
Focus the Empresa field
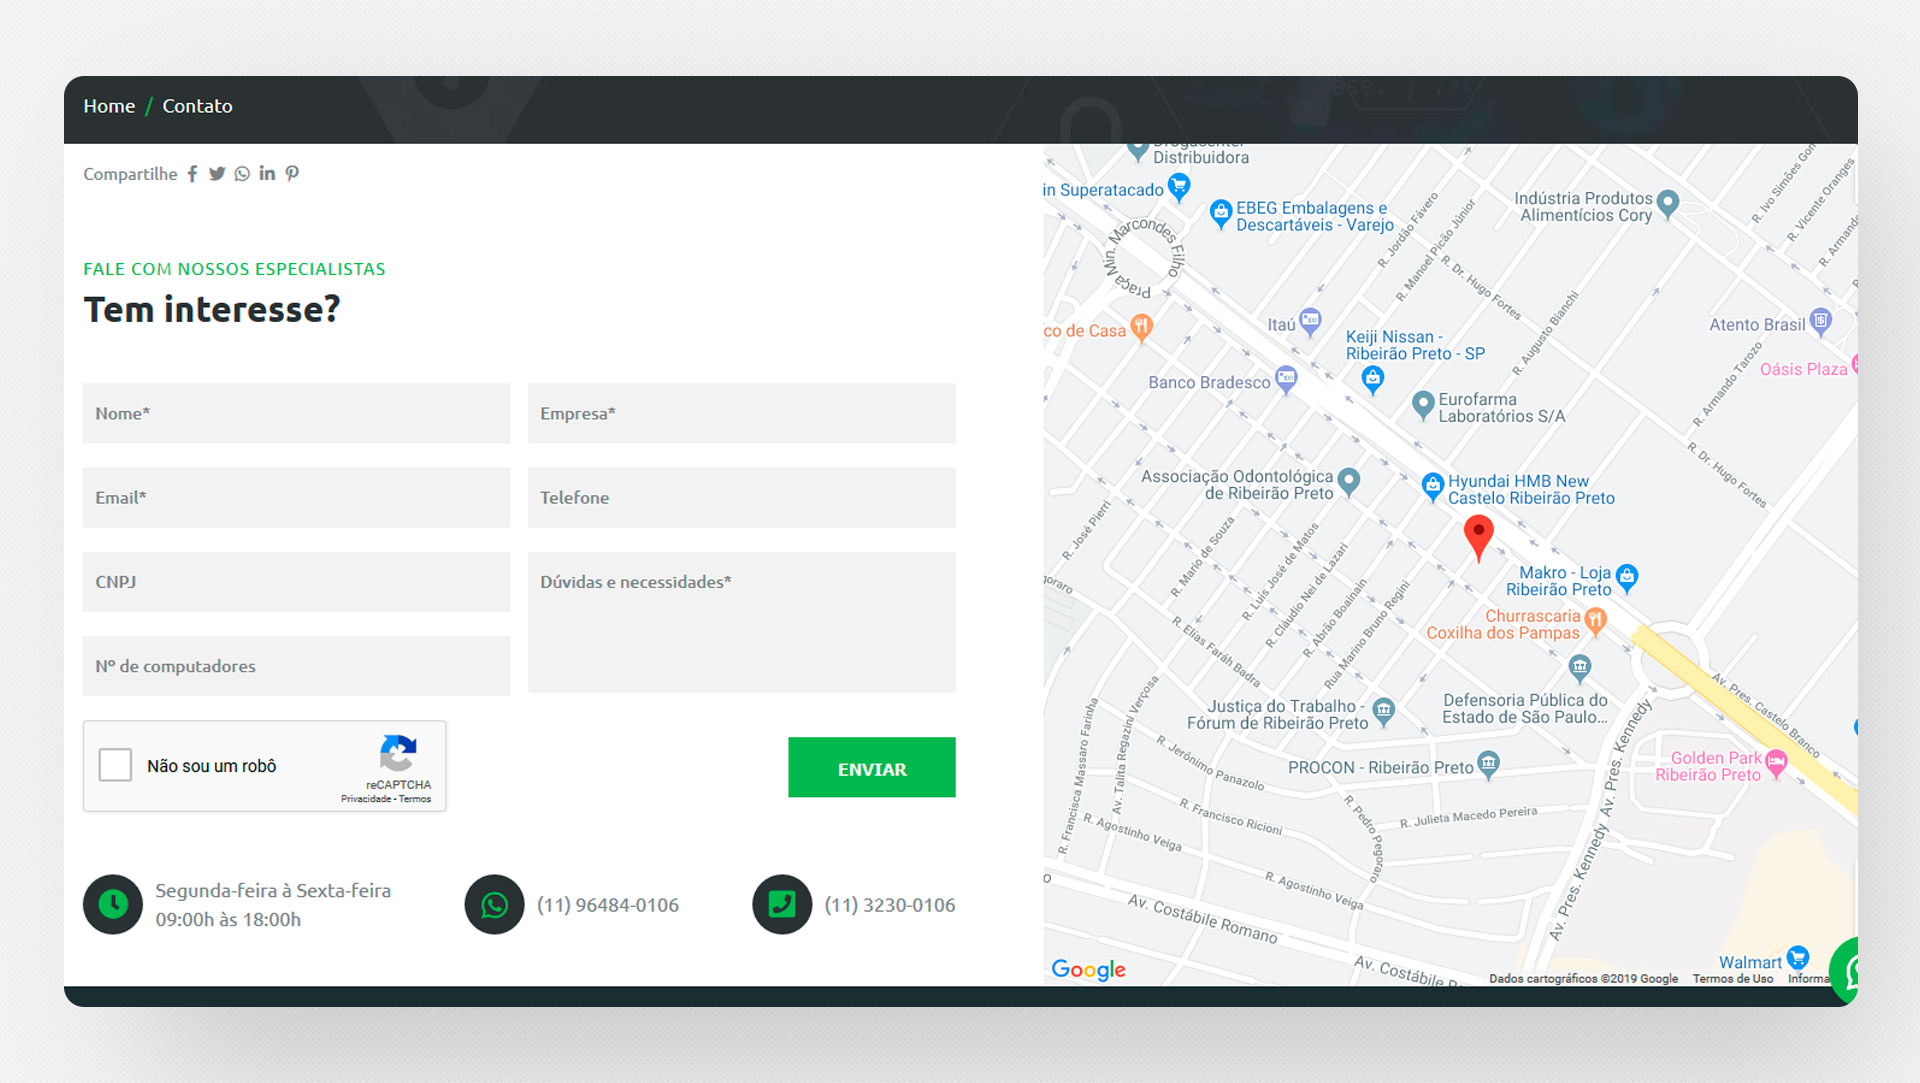point(742,414)
